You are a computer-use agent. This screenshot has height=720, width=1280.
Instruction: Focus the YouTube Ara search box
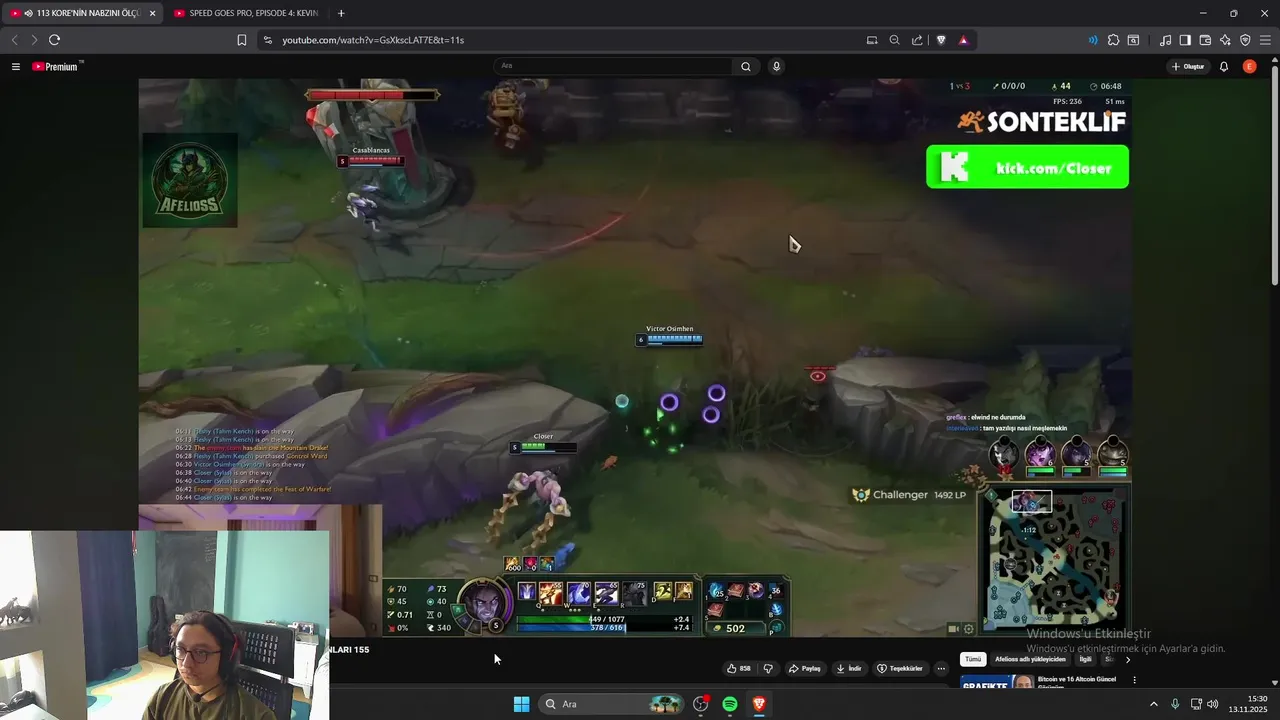click(613, 66)
